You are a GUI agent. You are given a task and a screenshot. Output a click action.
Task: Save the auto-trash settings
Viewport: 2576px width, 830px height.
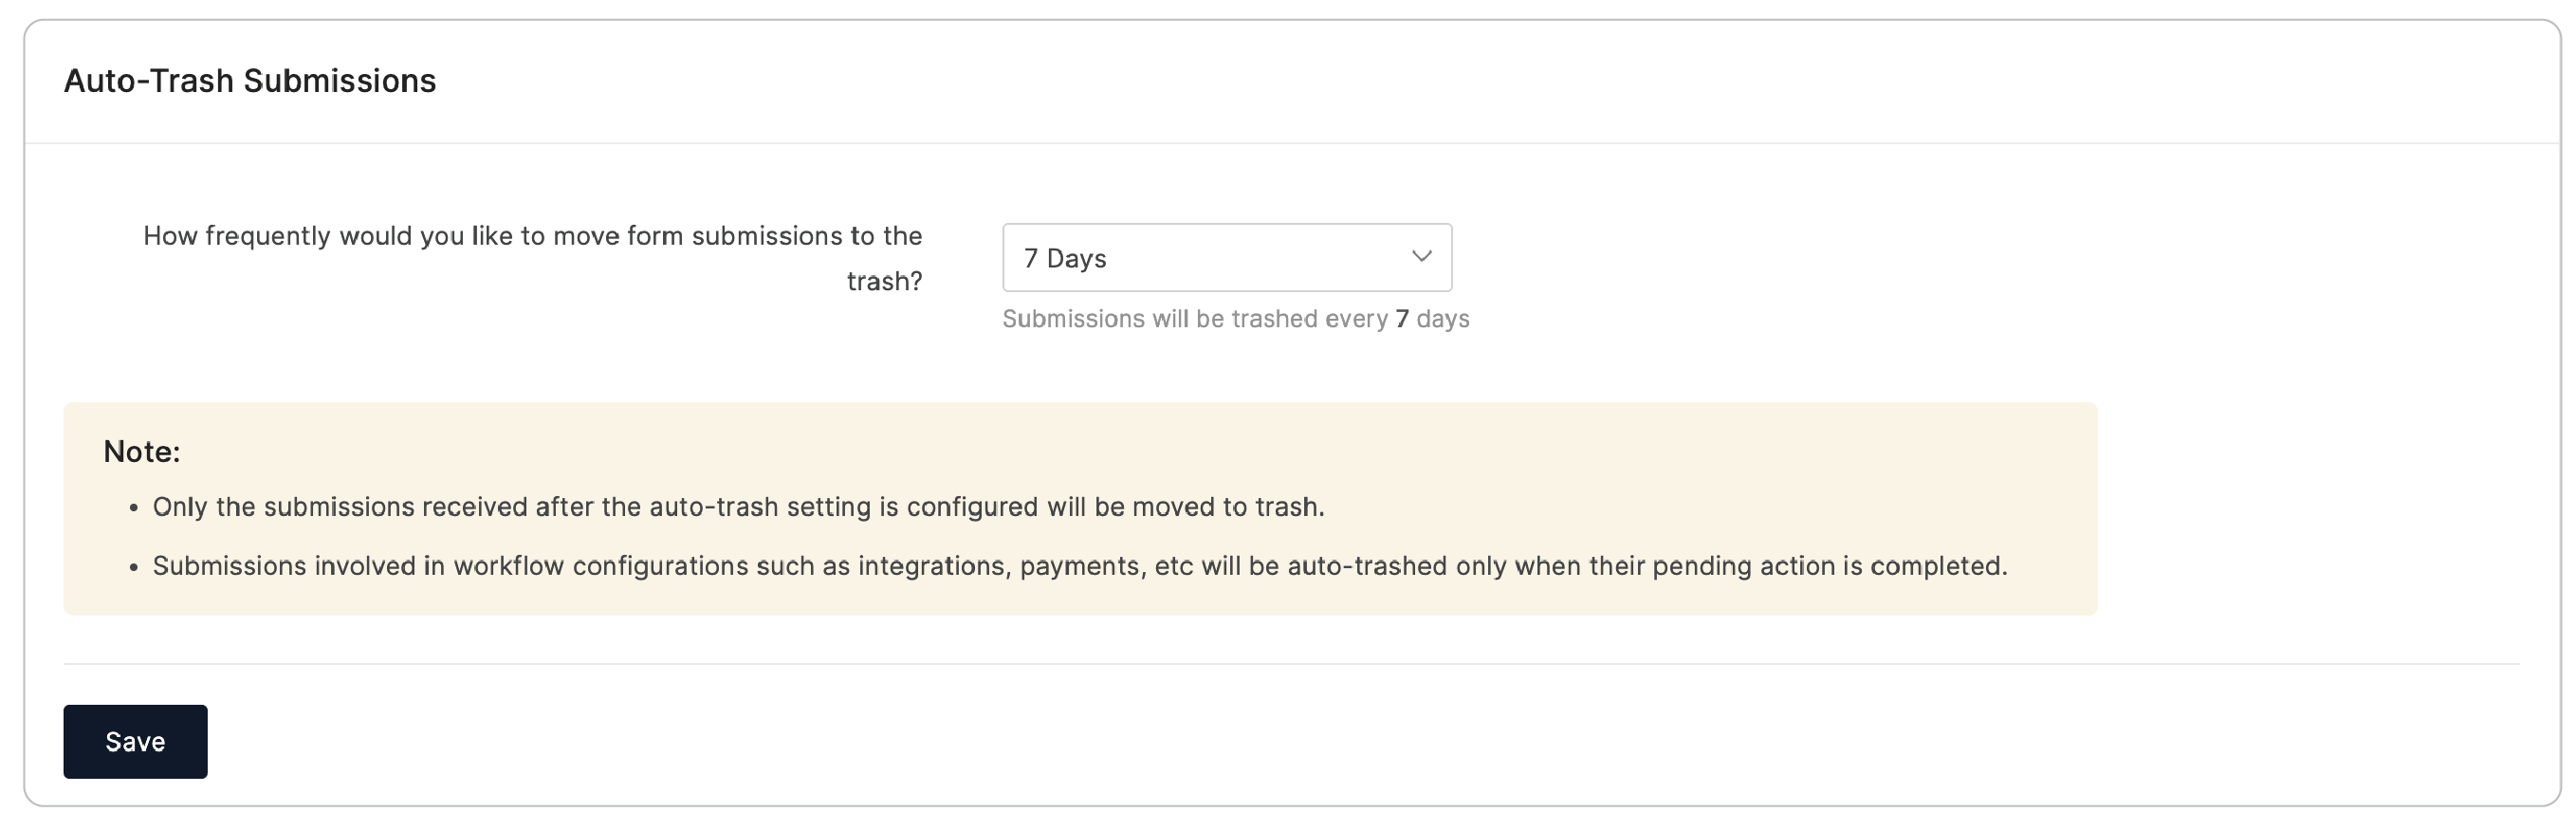coord(135,741)
